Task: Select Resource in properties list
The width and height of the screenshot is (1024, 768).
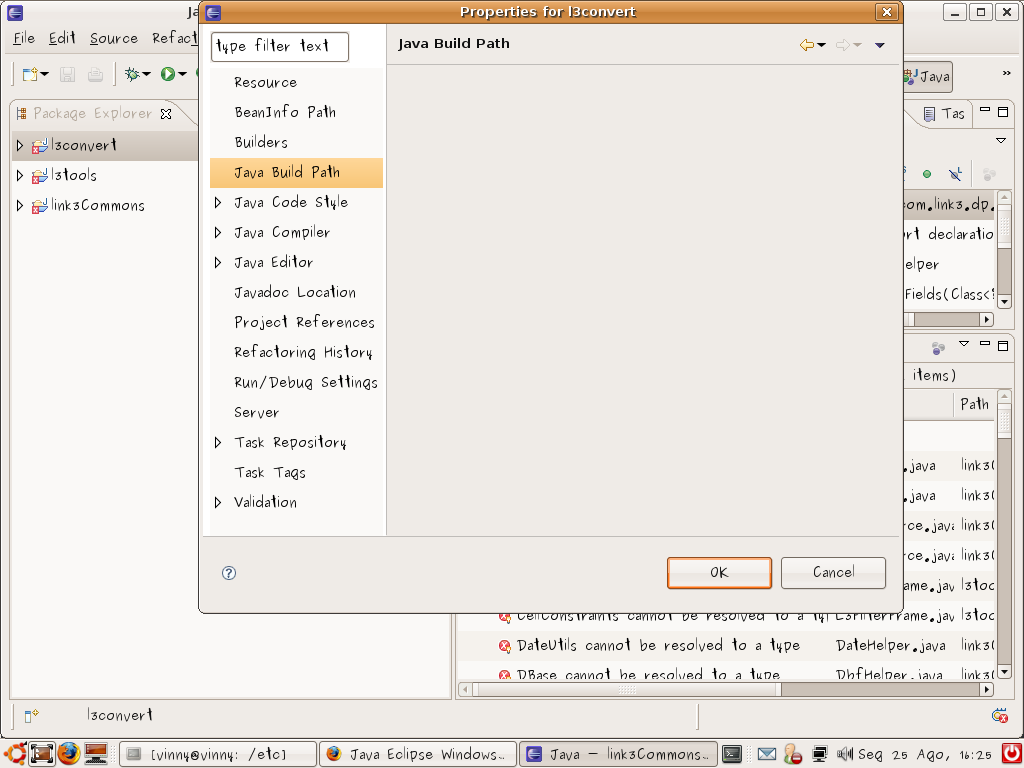Action: pos(266,83)
